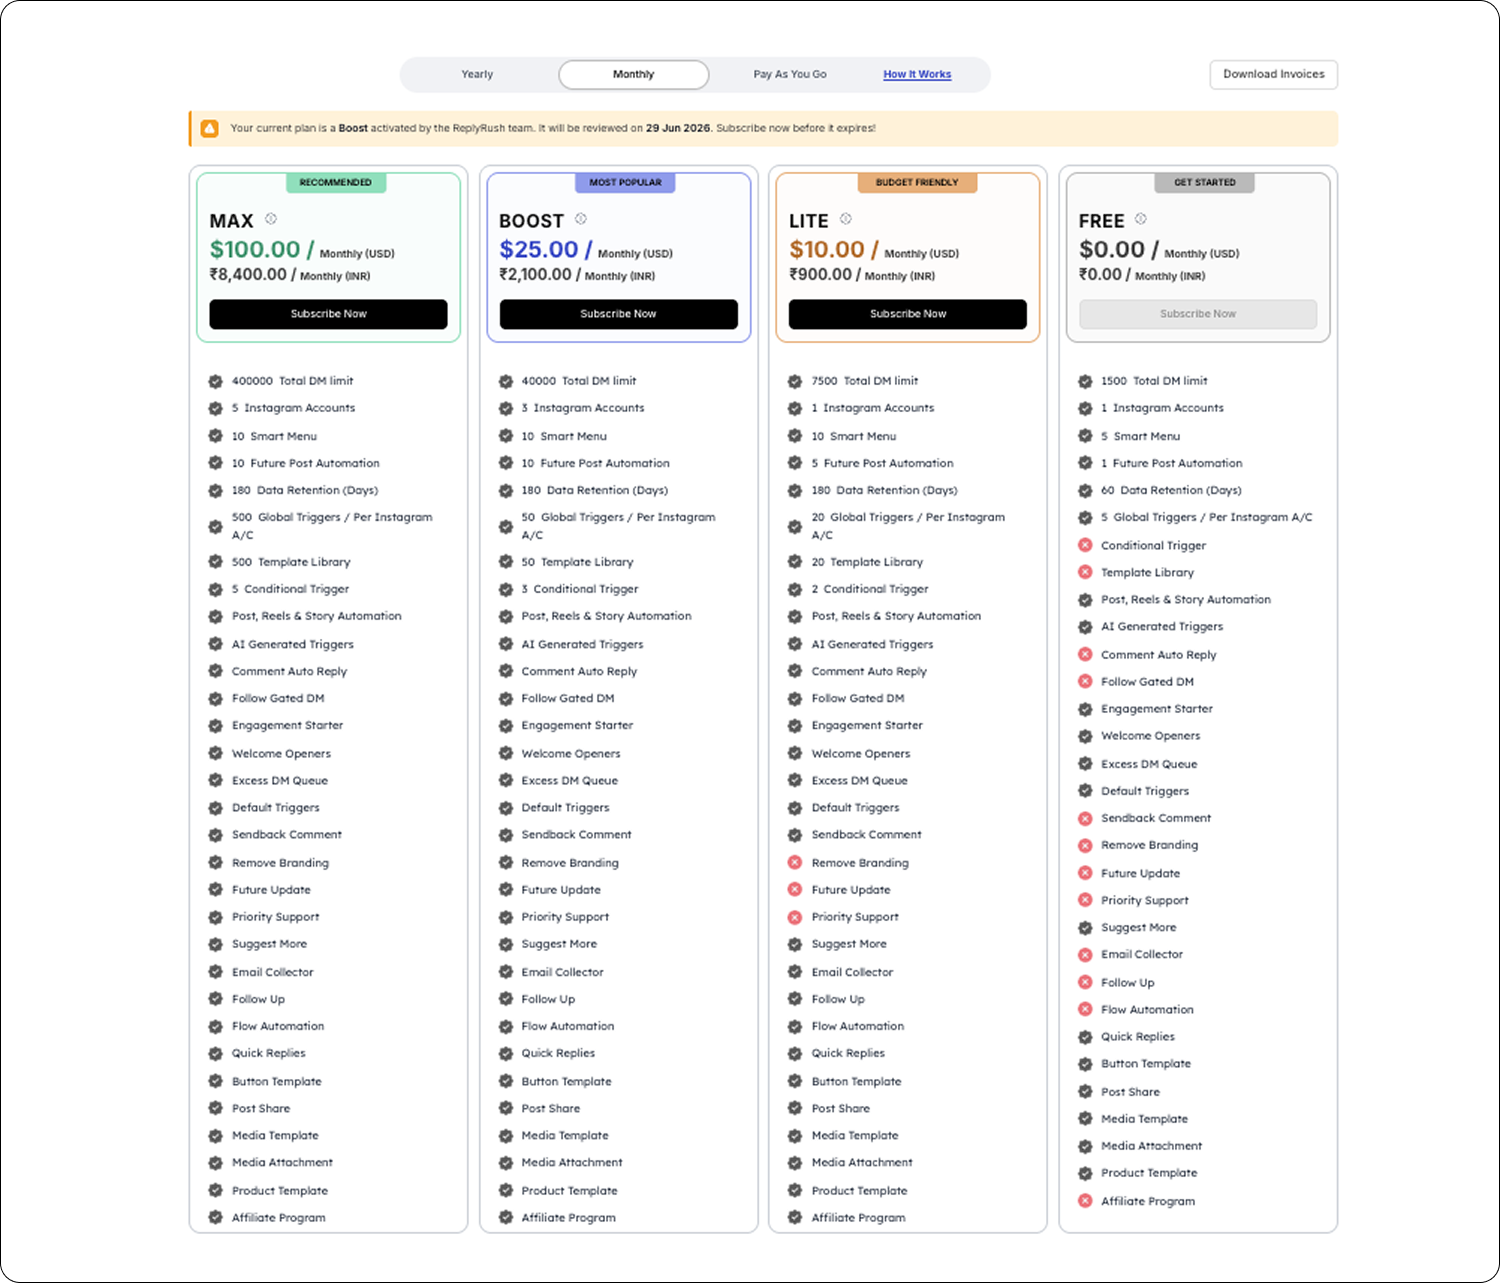Click the $10.00 LITE price text

827,249
